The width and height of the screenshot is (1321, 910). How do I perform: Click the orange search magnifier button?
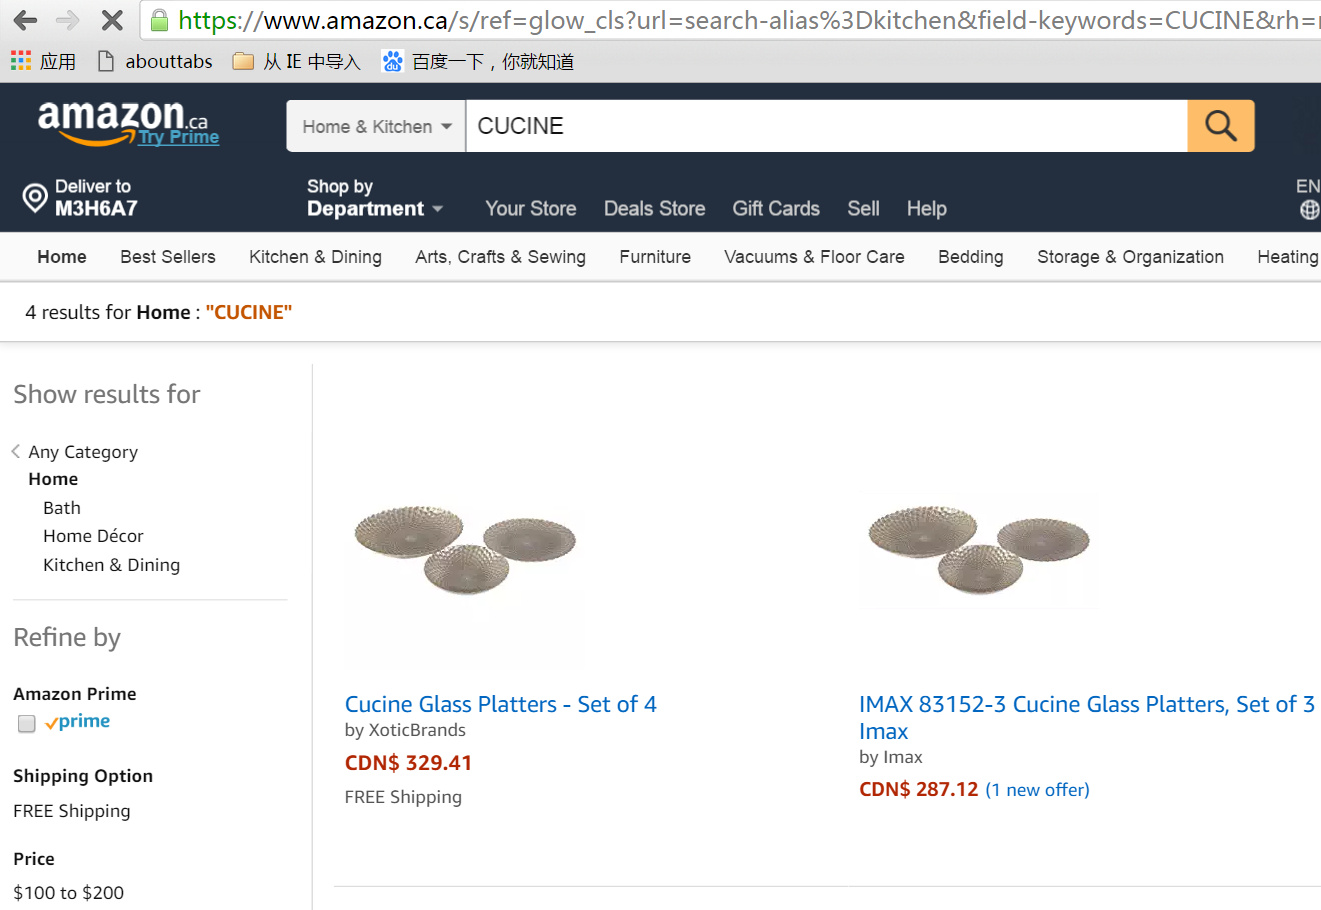[1220, 126]
